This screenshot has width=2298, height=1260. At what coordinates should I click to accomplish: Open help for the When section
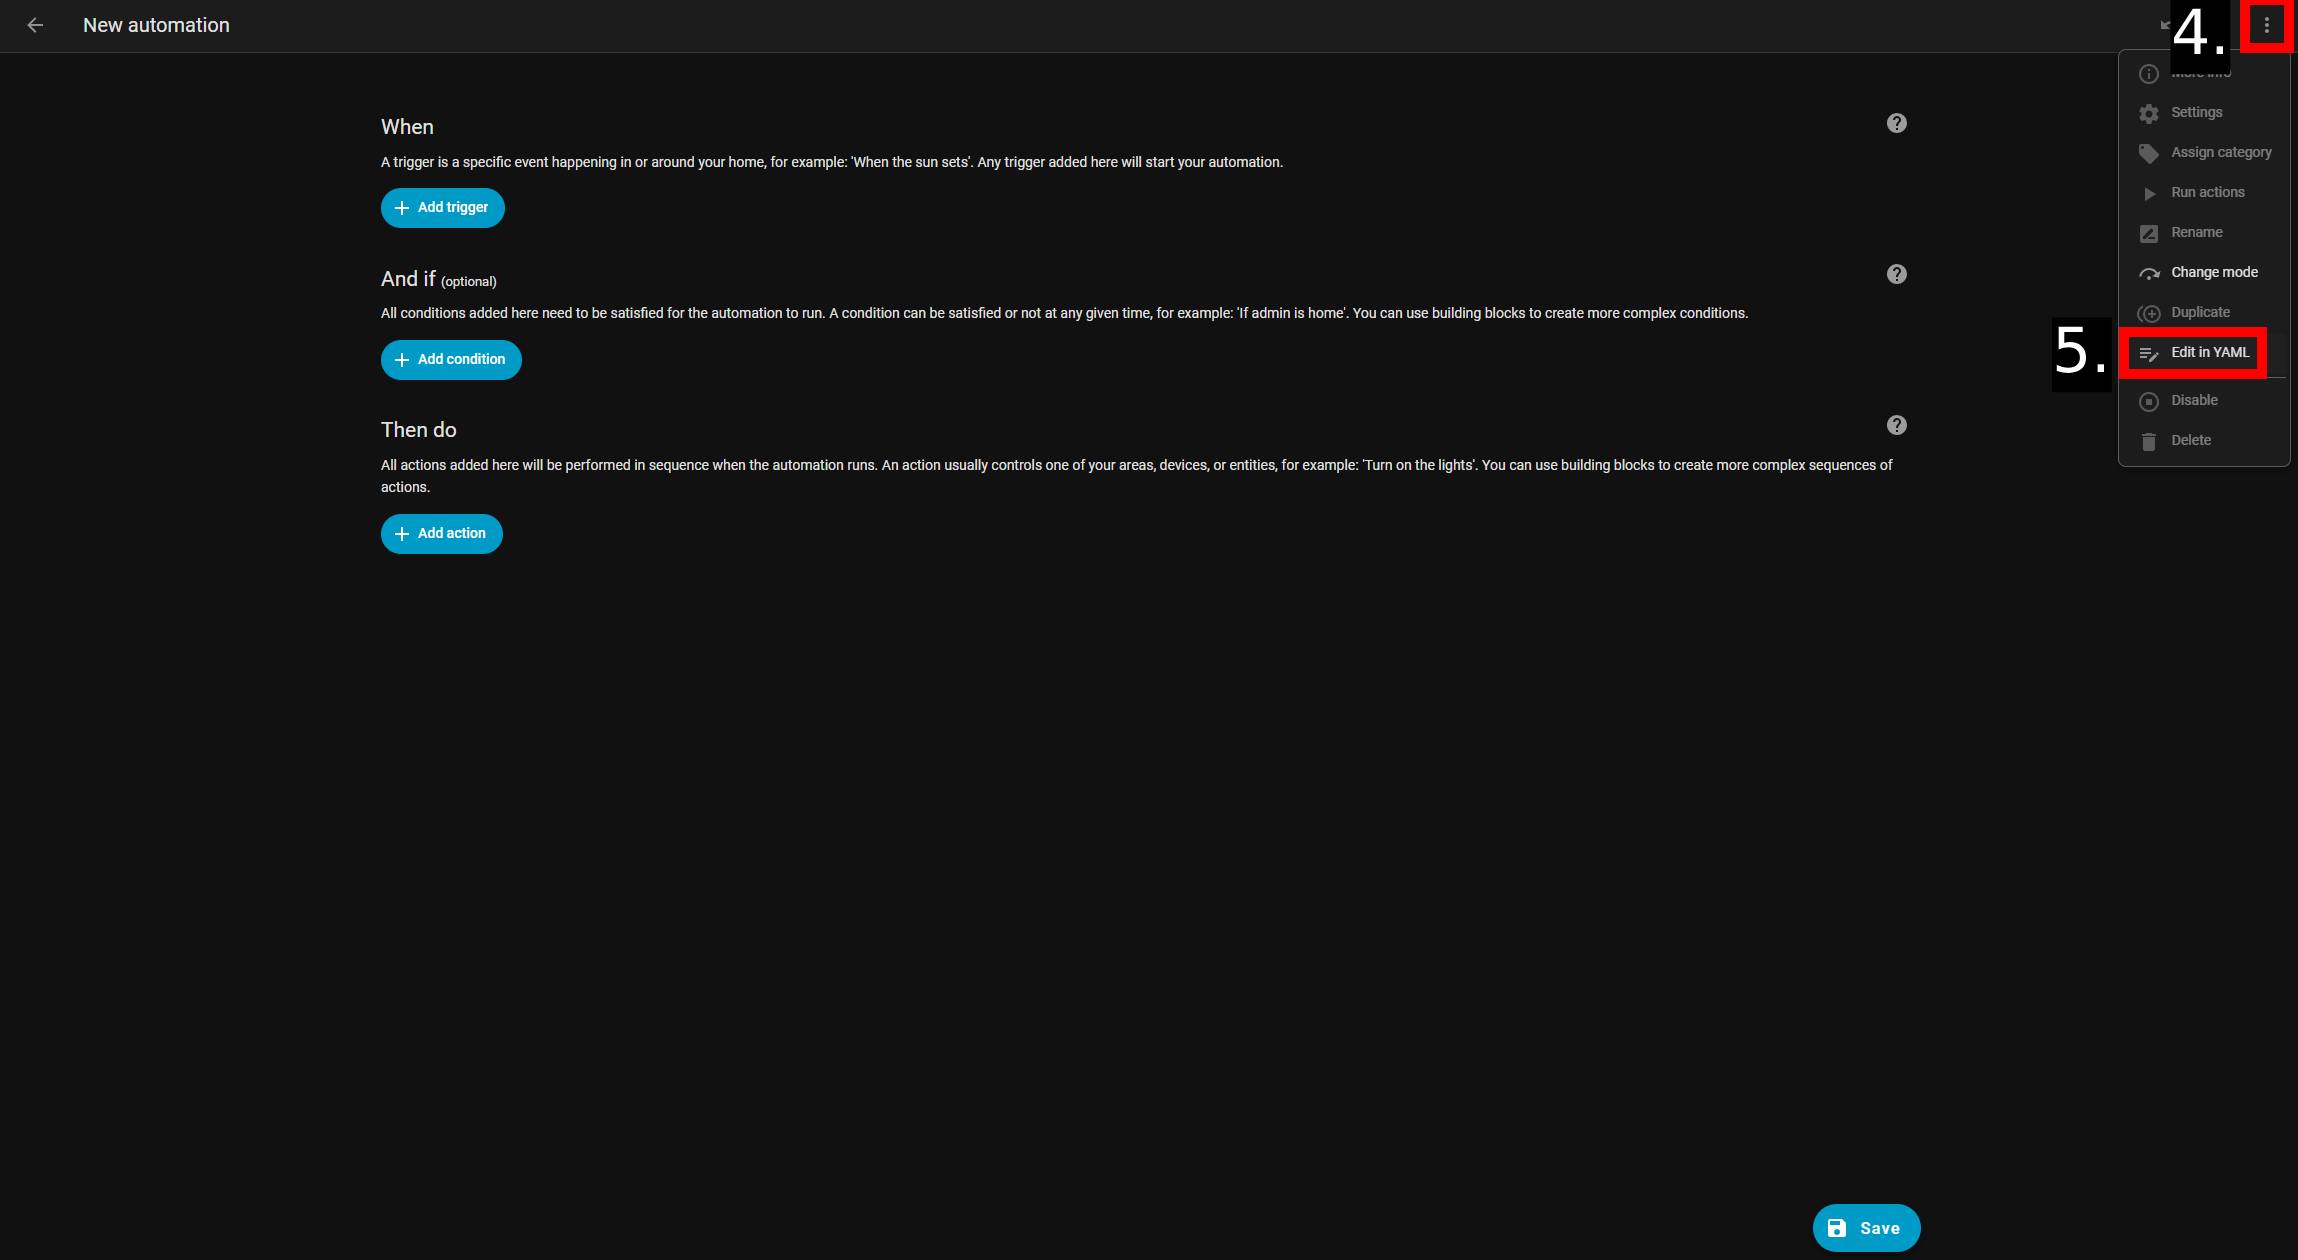1896,123
